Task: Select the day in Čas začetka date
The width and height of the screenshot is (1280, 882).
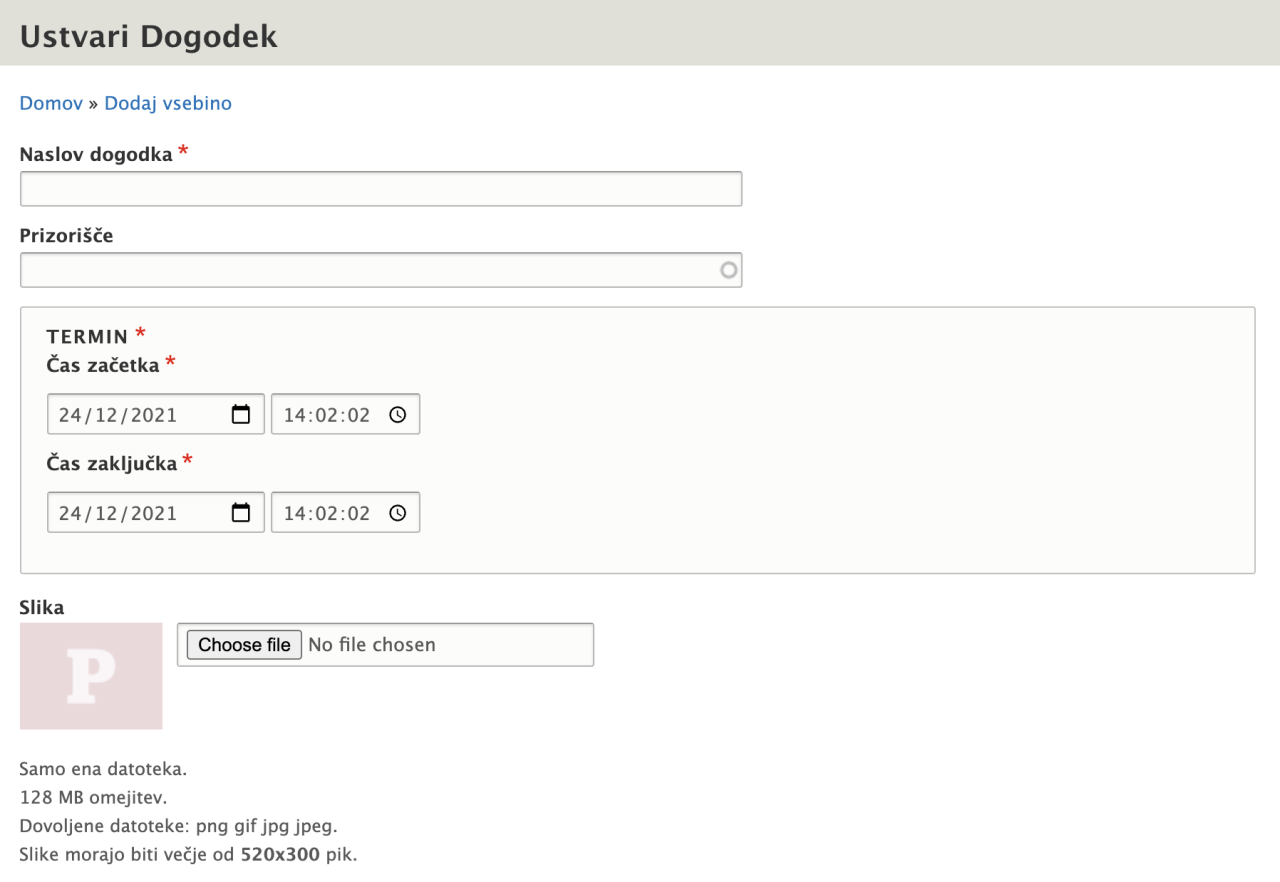Action: coord(70,415)
